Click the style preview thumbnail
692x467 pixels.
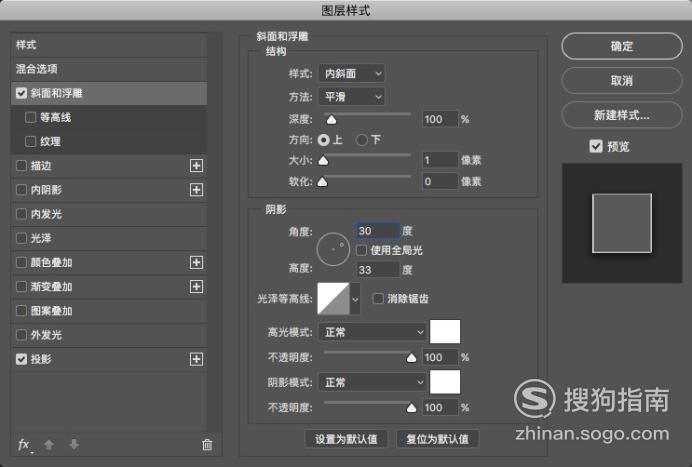pyautogui.click(x=622, y=223)
